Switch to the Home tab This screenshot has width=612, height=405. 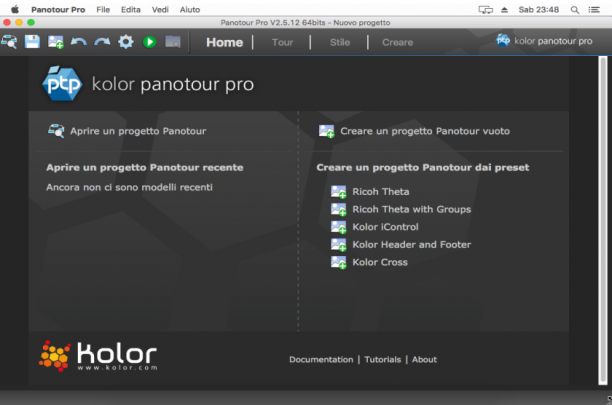[224, 42]
